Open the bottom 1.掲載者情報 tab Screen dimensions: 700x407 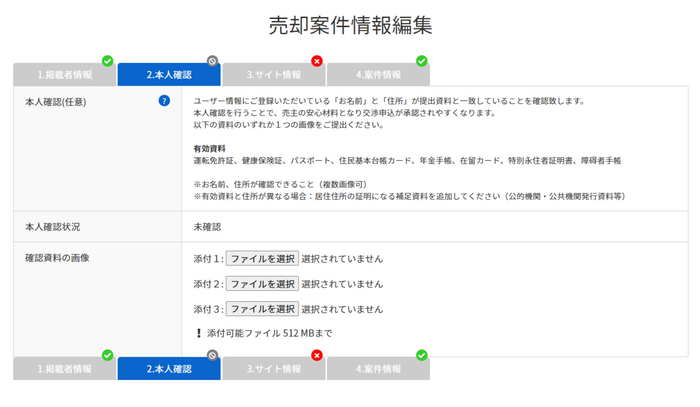[x=64, y=369]
